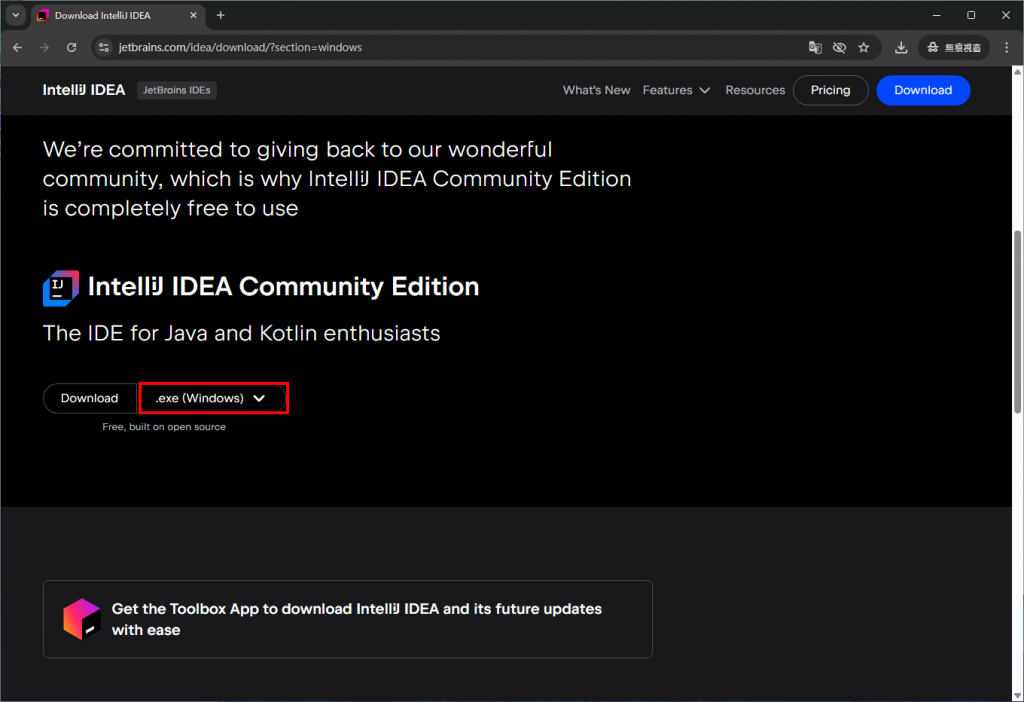Viewport: 1024px width, 702px height.
Task: Click the IntelliJ IDEA site logo text
Action: coord(84,90)
